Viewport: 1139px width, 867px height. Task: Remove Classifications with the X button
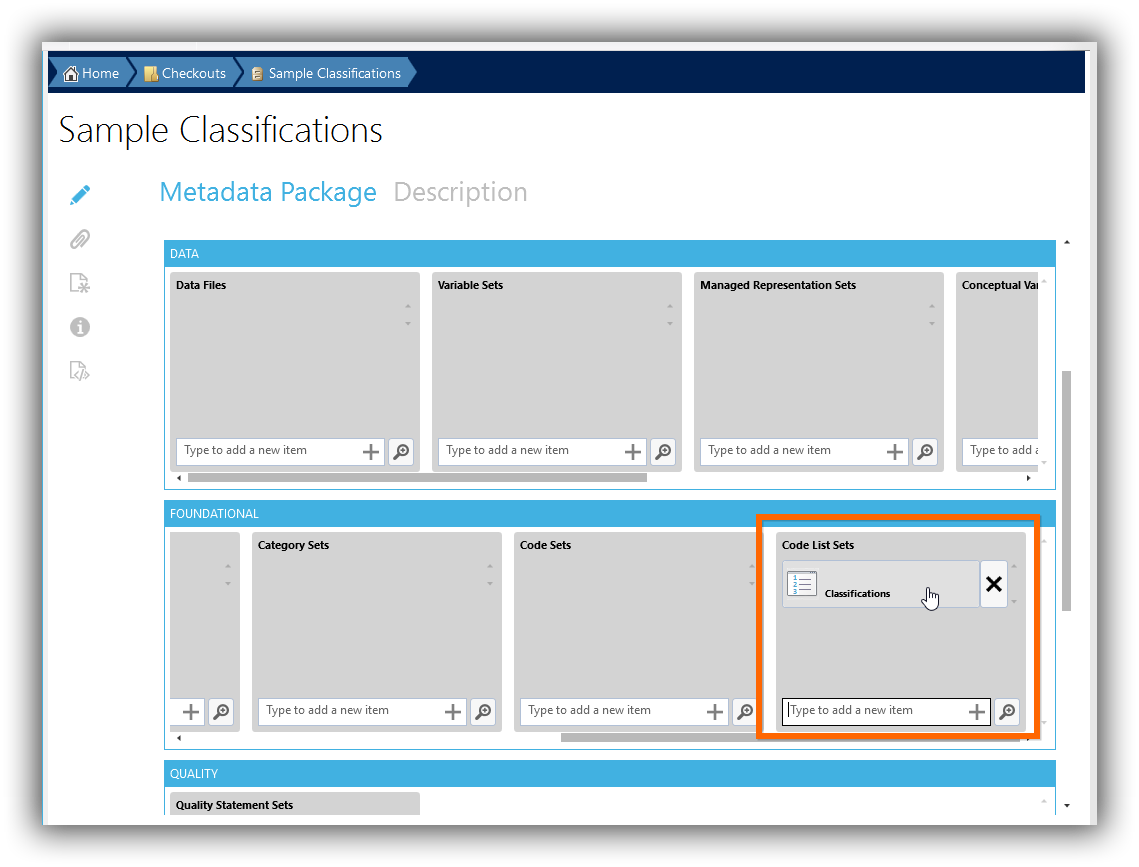[x=994, y=584]
